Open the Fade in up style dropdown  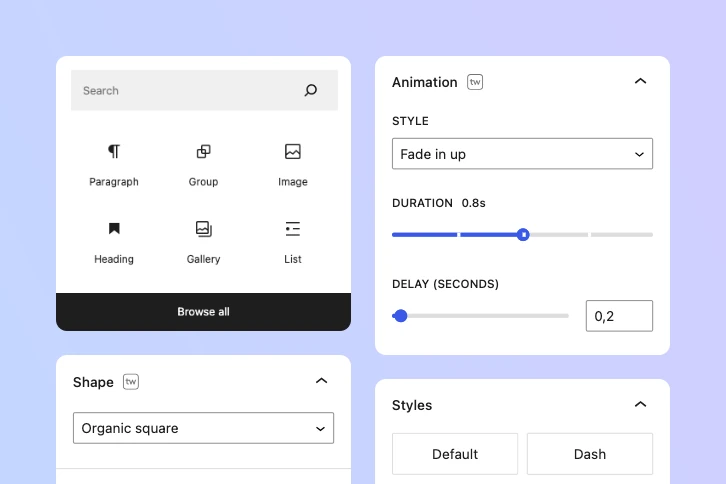pos(522,154)
